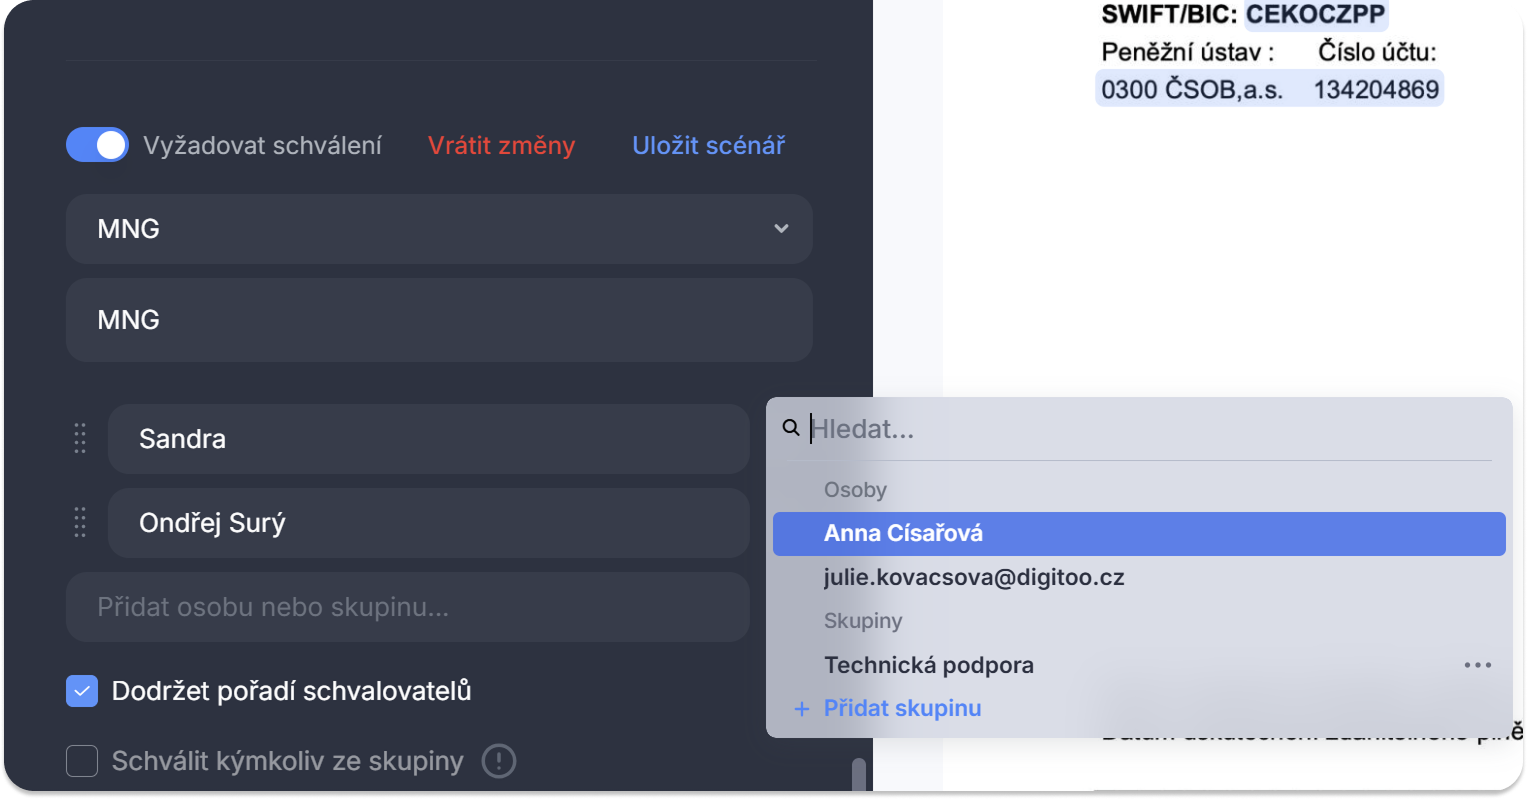1527x799 pixels.
Task: Click info icon beside Schválit kýmkoliv ze skupiny
Action: (x=498, y=761)
